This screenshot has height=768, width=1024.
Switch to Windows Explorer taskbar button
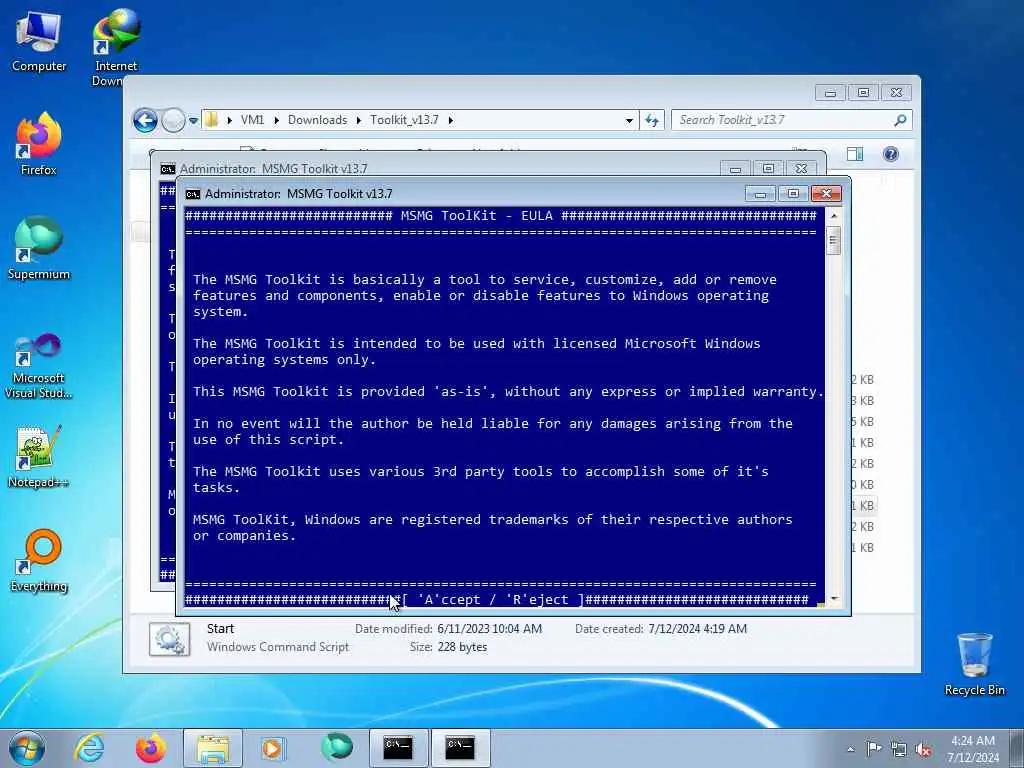click(x=213, y=748)
